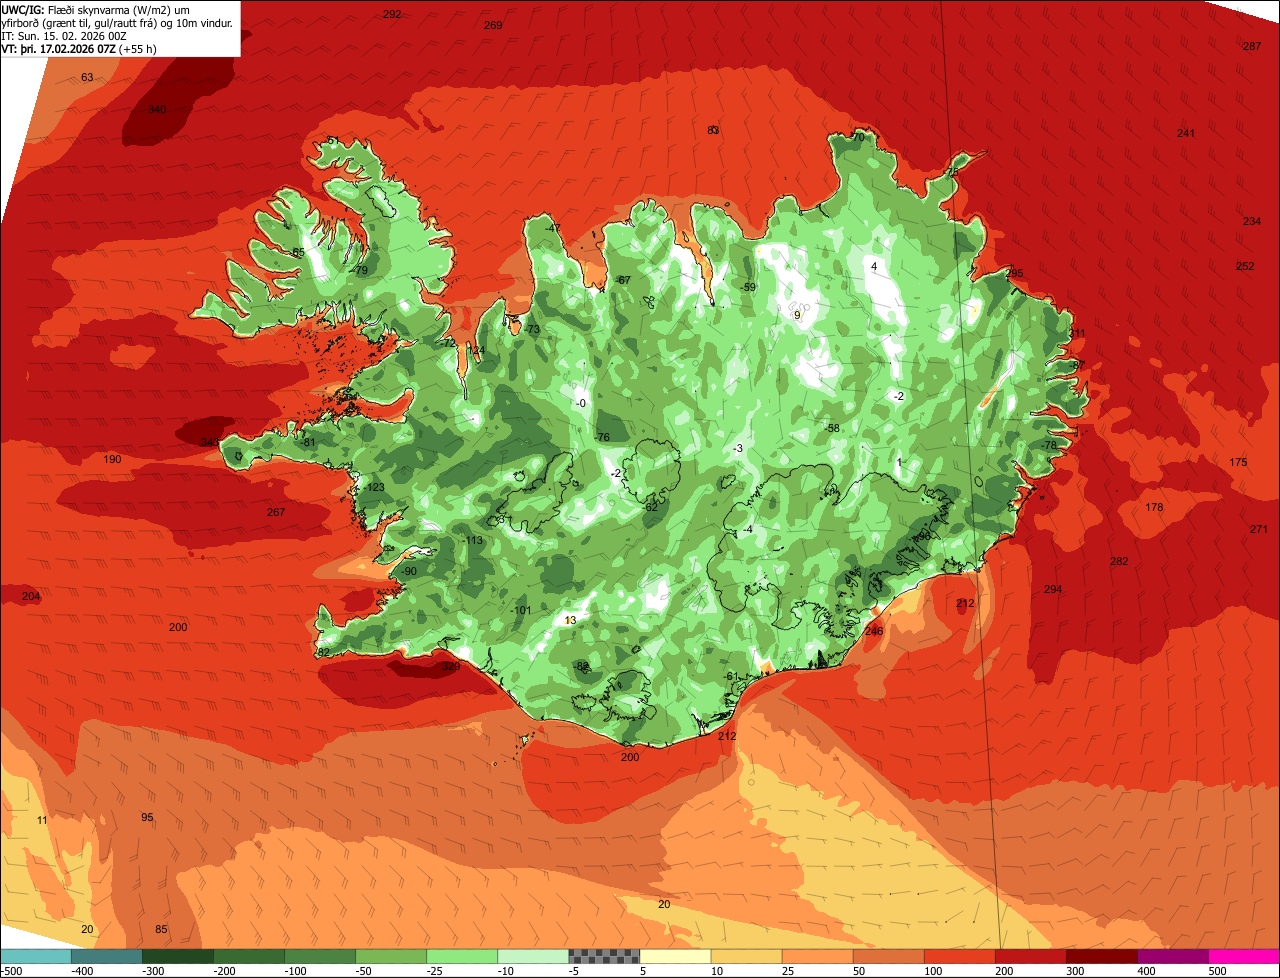1280x978 pixels.
Task: Click legend color swatch between -50 and -25
Action: [391, 956]
